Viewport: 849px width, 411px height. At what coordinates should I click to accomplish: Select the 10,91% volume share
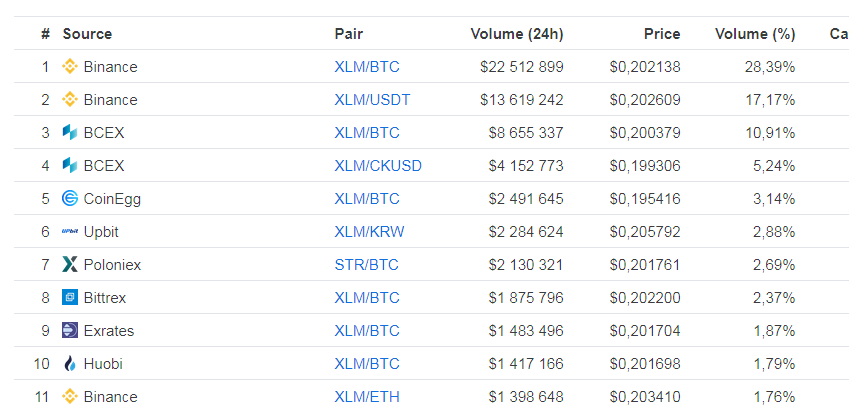pos(770,133)
